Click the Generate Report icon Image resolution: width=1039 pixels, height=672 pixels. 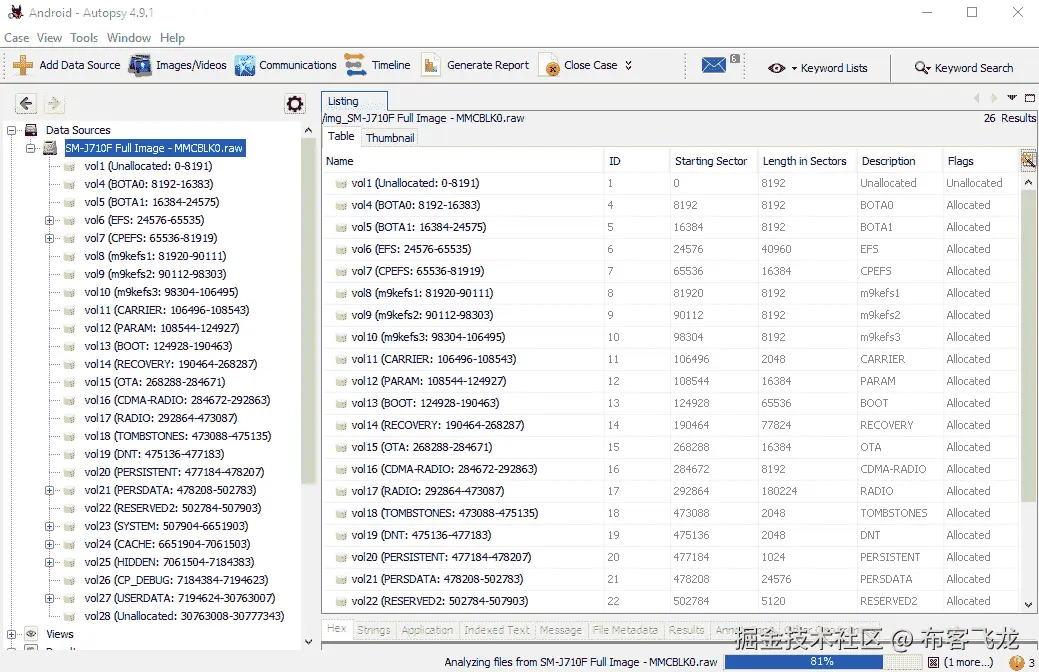(431, 65)
